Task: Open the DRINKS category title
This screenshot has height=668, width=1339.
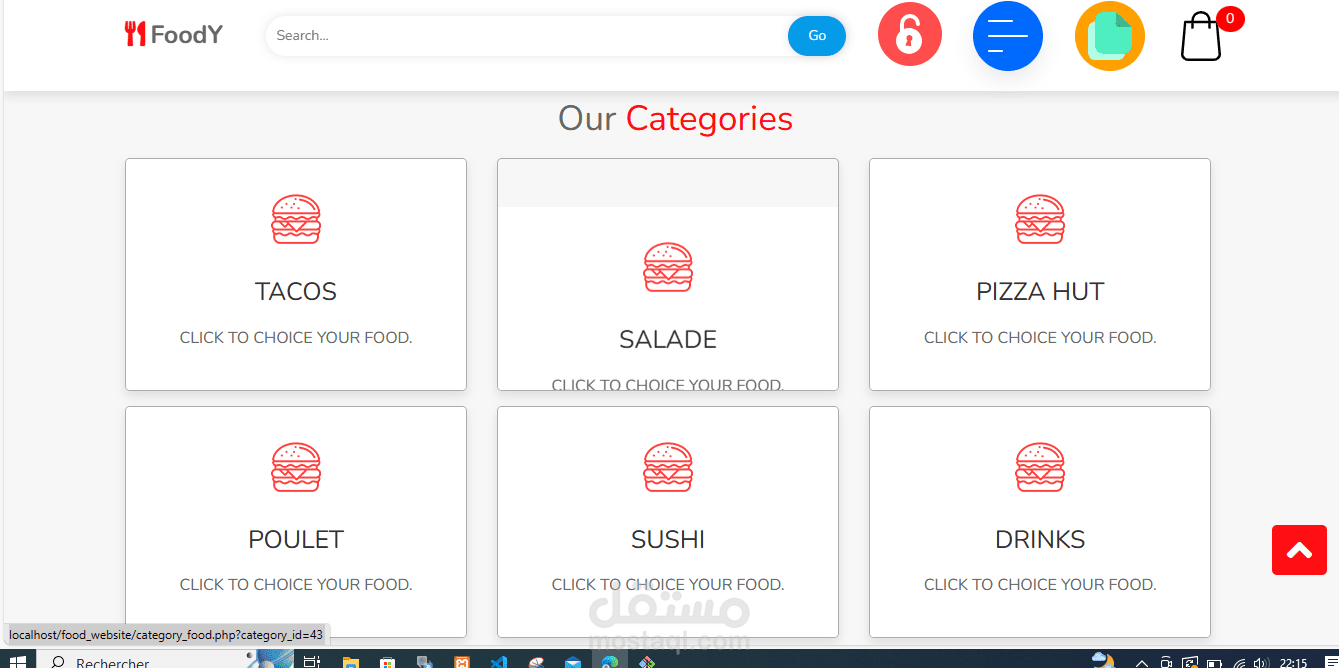Action: 1040,540
